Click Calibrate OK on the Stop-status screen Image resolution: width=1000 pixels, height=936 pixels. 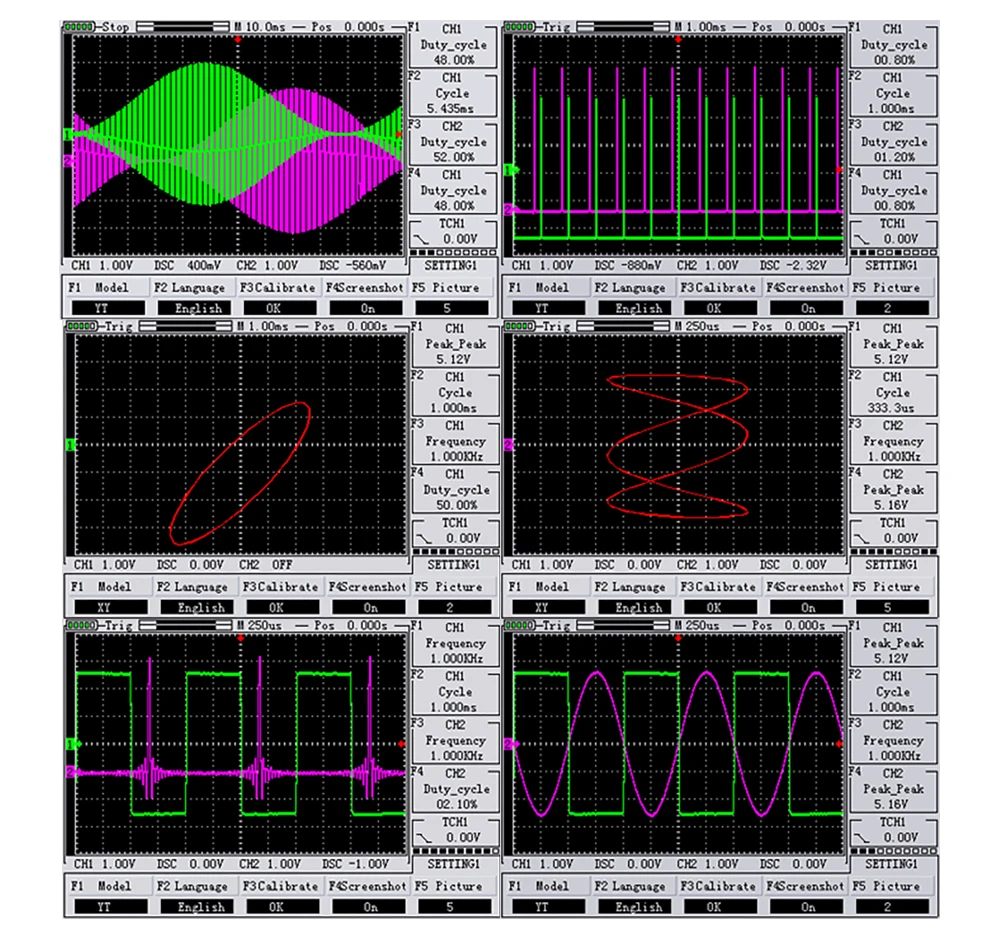point(281,309)
